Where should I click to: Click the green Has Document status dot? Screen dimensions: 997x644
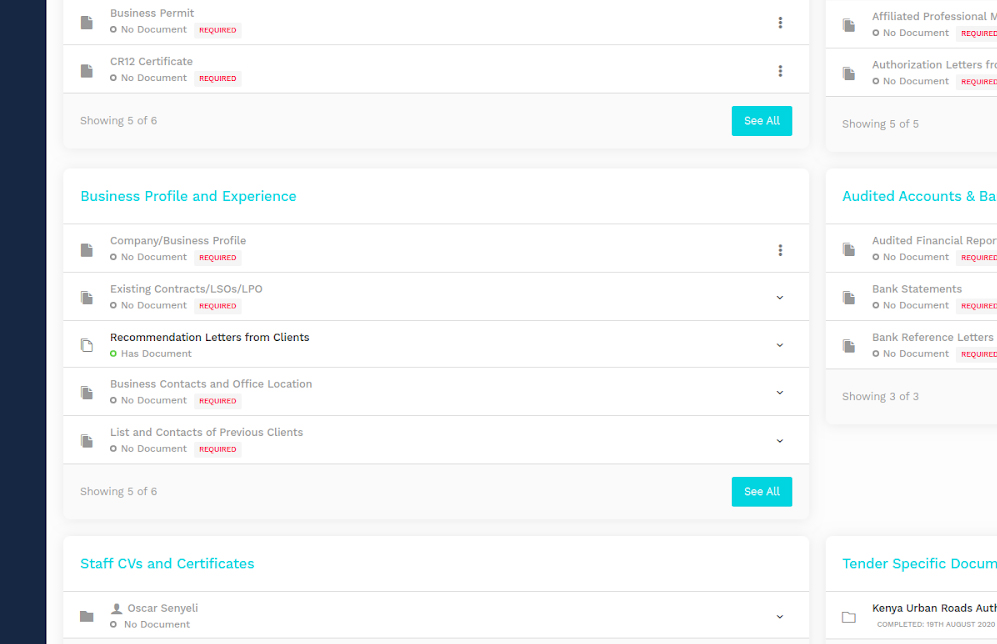[x=113, y=353]
